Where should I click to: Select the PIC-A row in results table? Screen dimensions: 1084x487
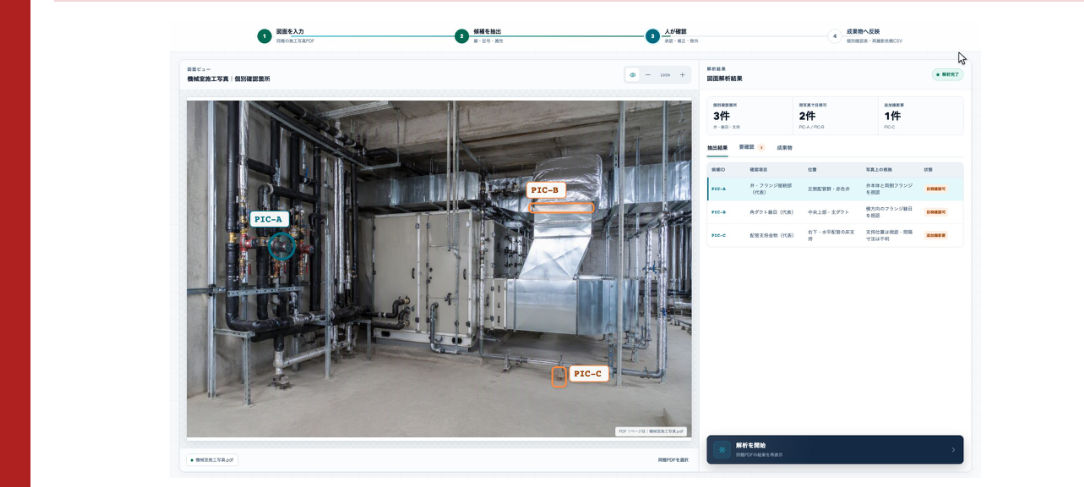pyautogui.click(x=834, y=189)
